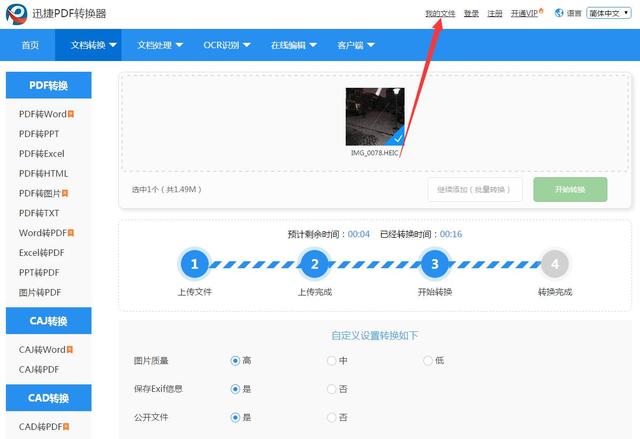This screenshot has width=640, height=439.
Task: Click the VIP flame badge icon
Action: coord(541,11)
